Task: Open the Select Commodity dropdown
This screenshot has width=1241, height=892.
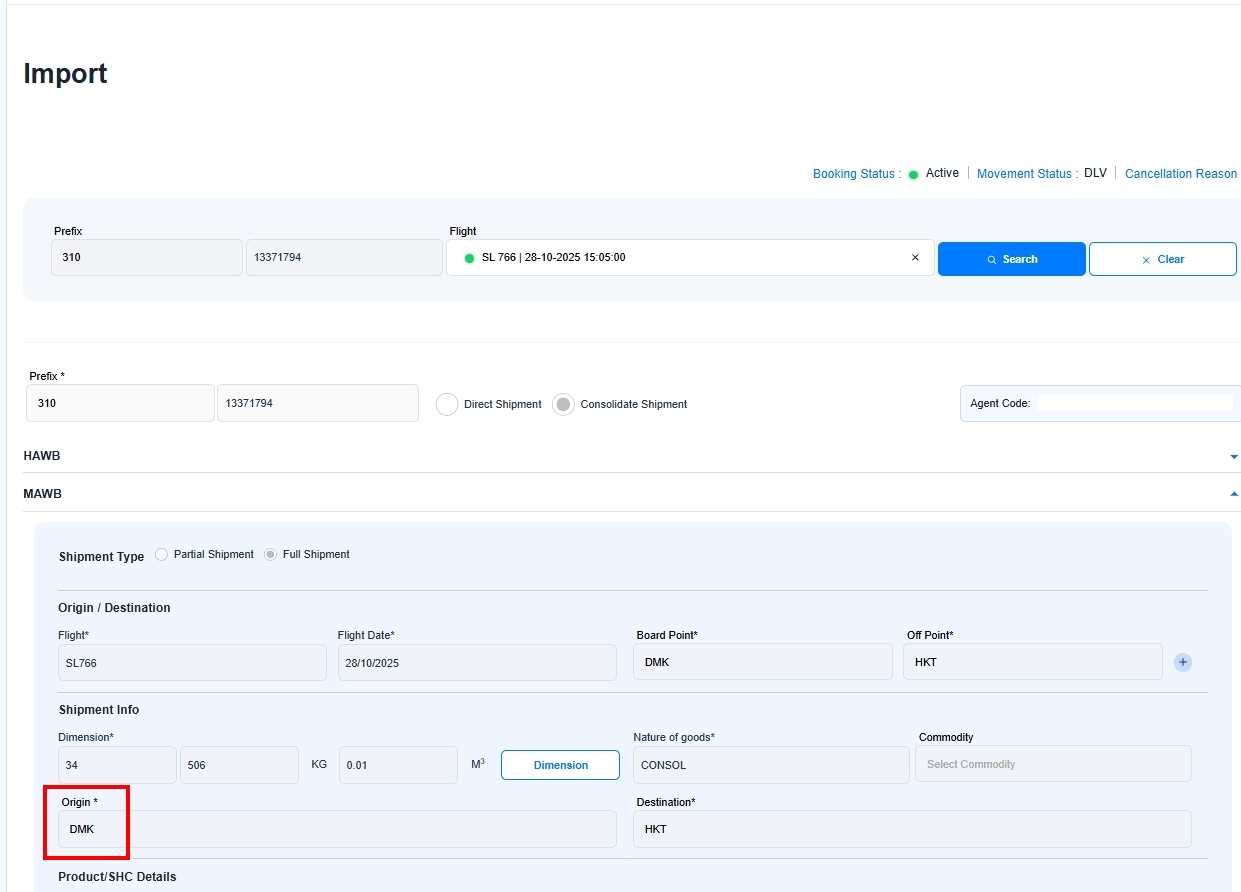Action: tap(1052, 764)
